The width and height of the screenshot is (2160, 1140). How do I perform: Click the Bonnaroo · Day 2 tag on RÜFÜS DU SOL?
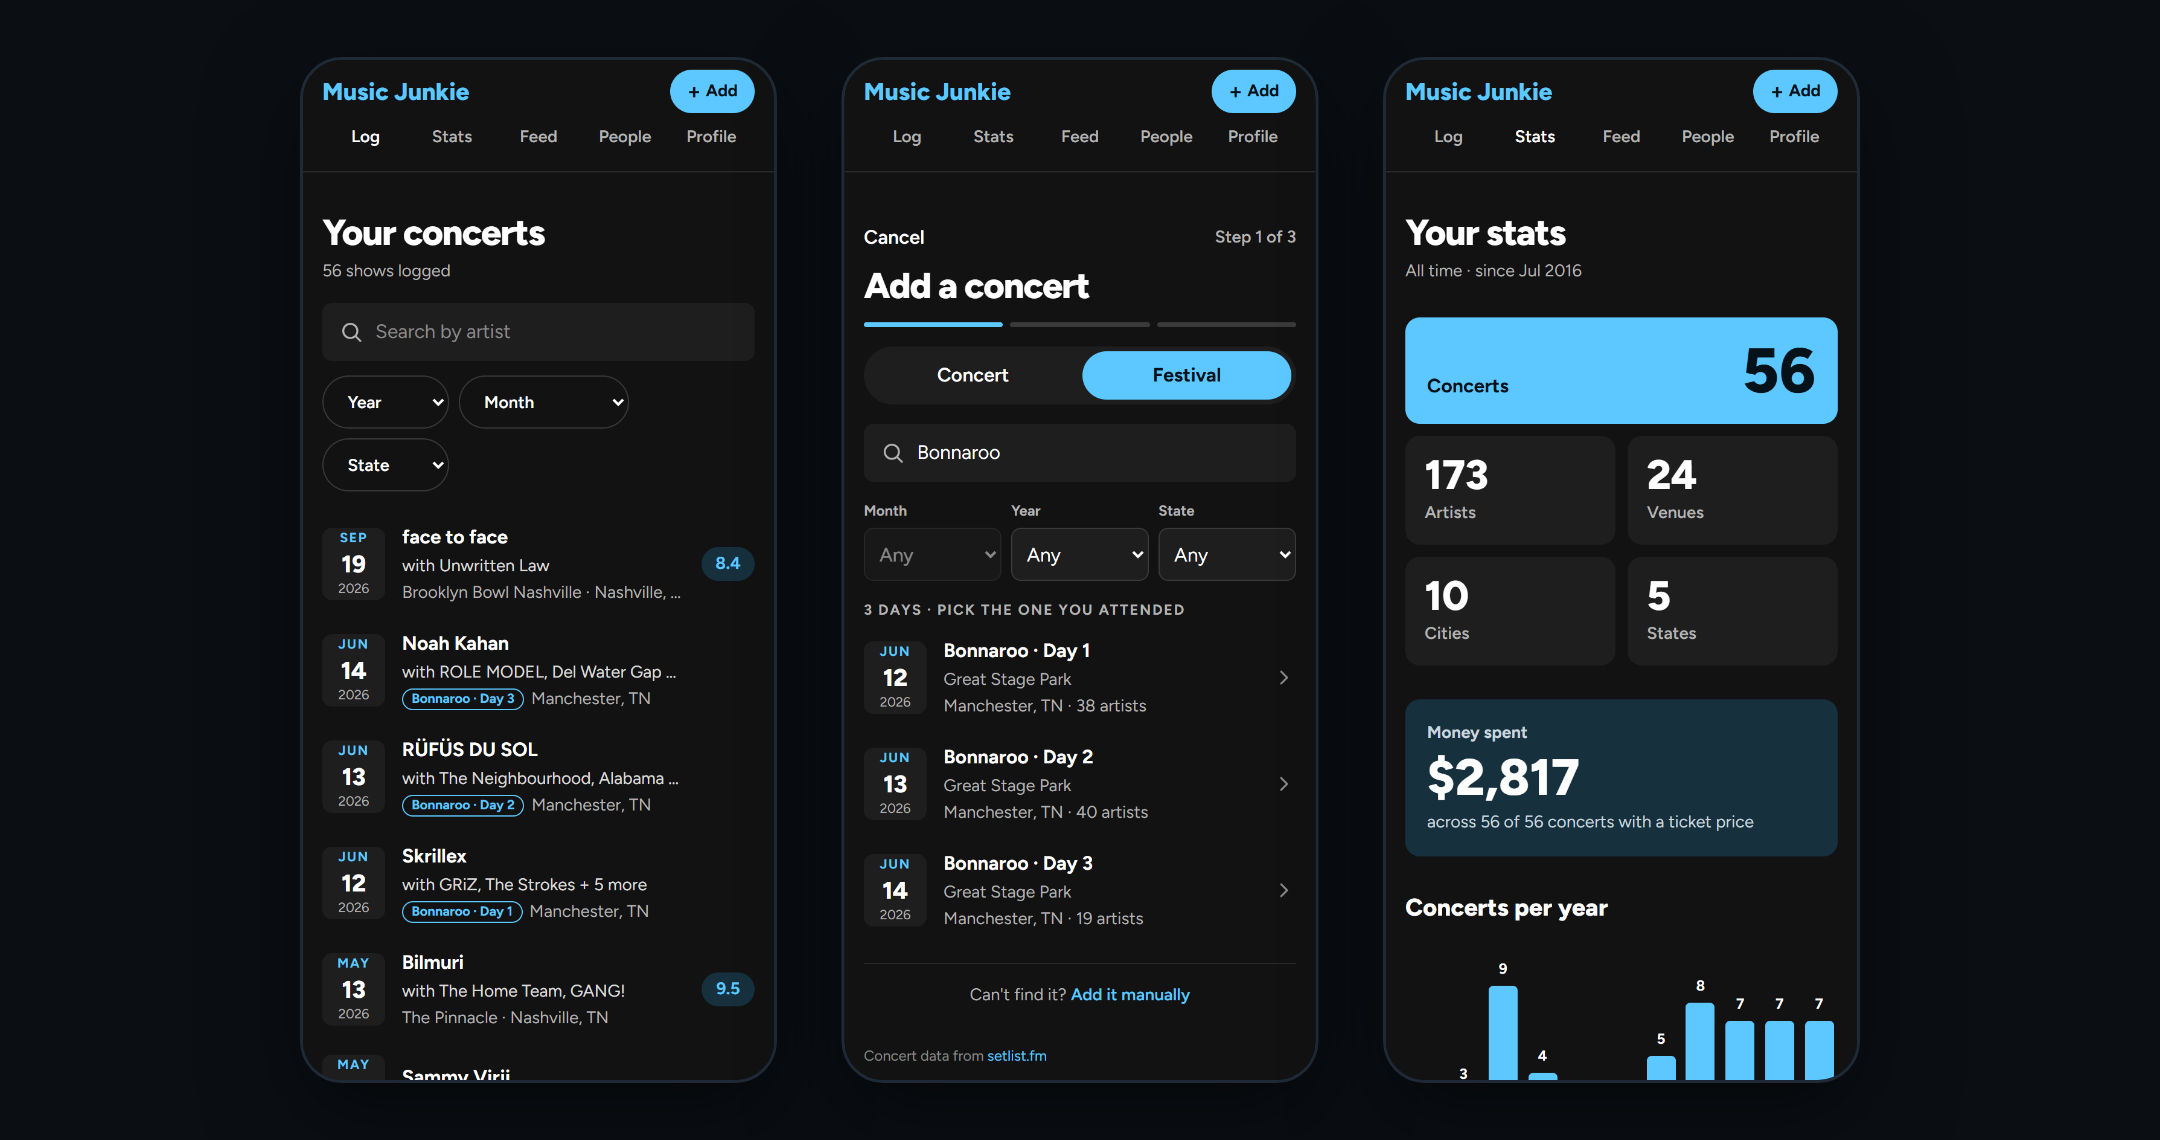click(462, 805)
